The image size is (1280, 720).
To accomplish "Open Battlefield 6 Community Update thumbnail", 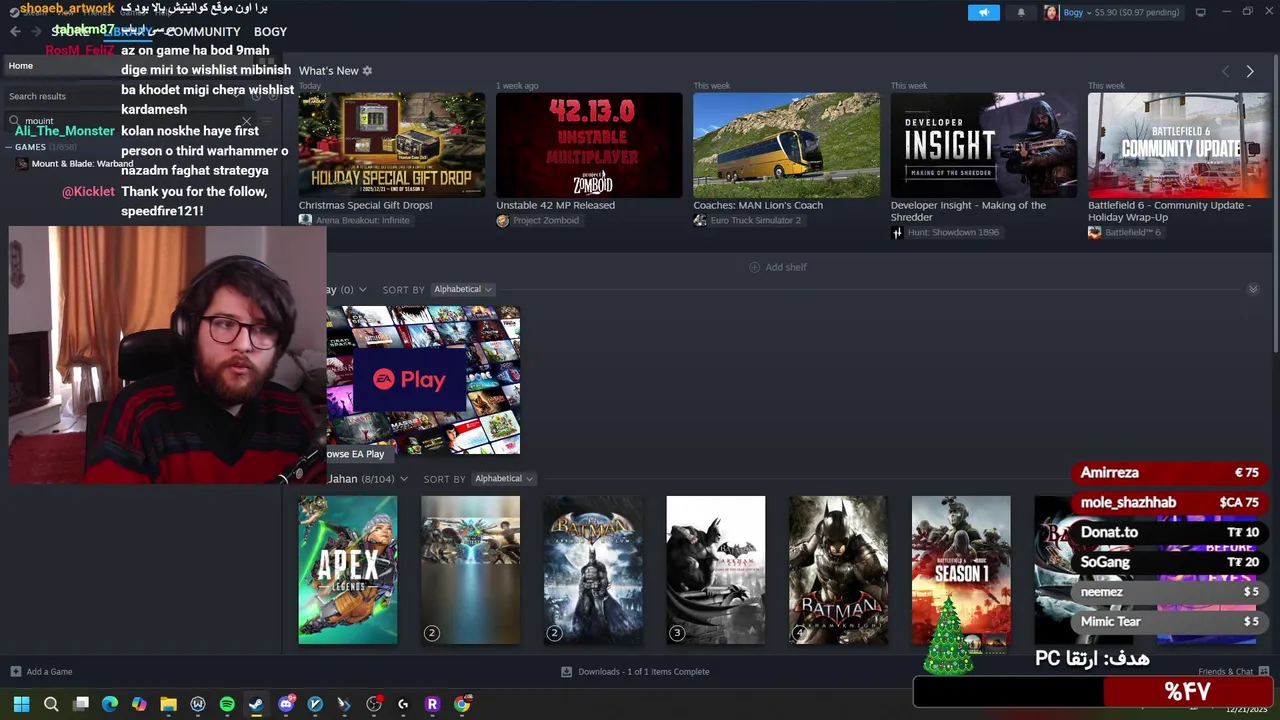I will [1179, 145].
